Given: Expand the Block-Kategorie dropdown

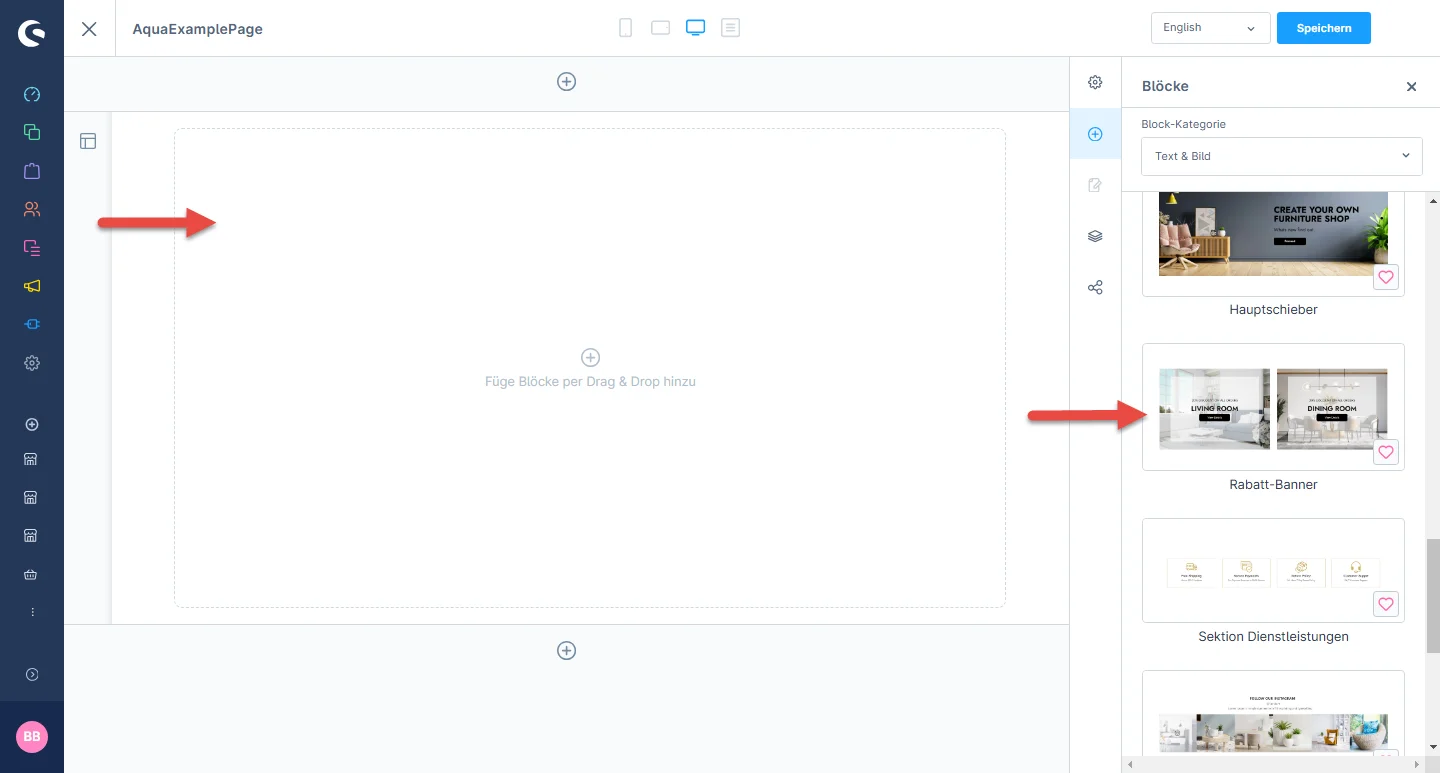Looking at the screenshot, I should [x=1281, y=156].
